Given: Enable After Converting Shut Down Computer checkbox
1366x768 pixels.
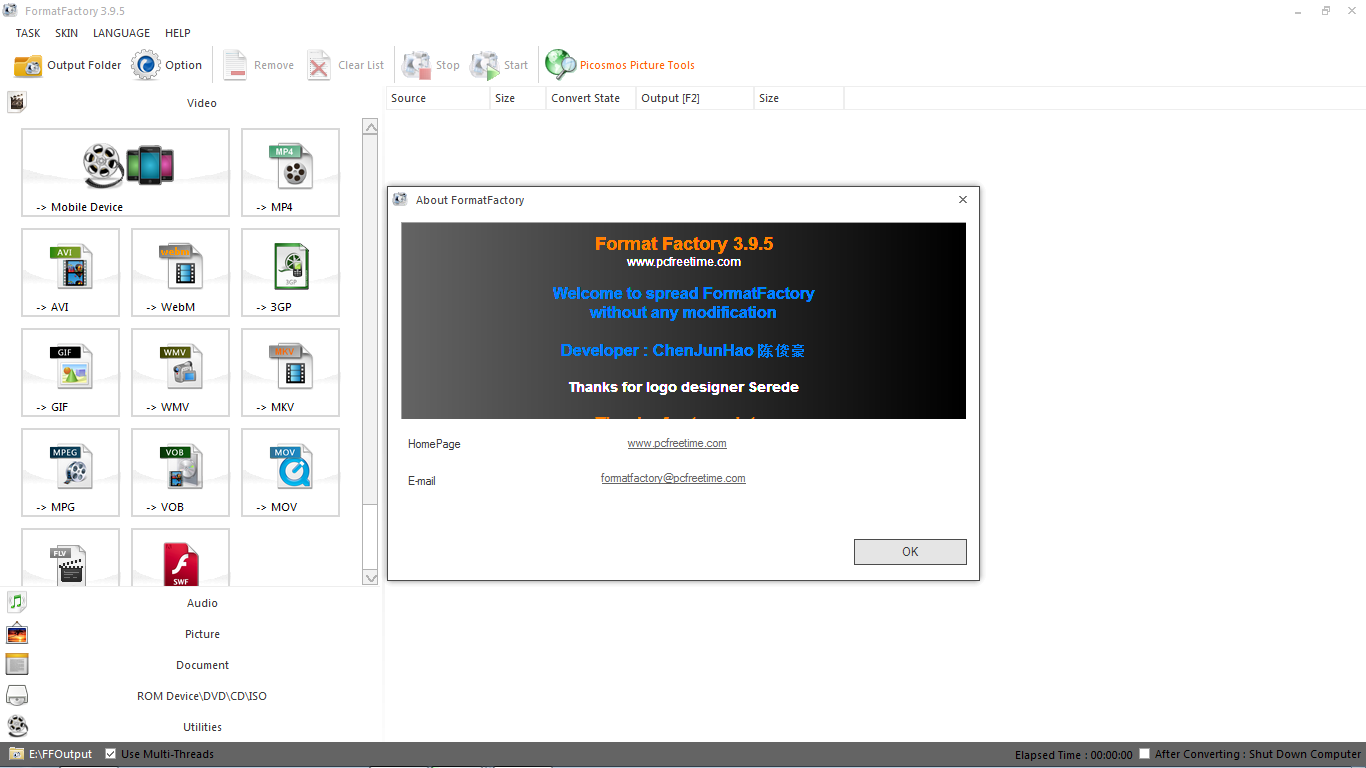Looking at the screenshot, I should [x=1144, y=753].
